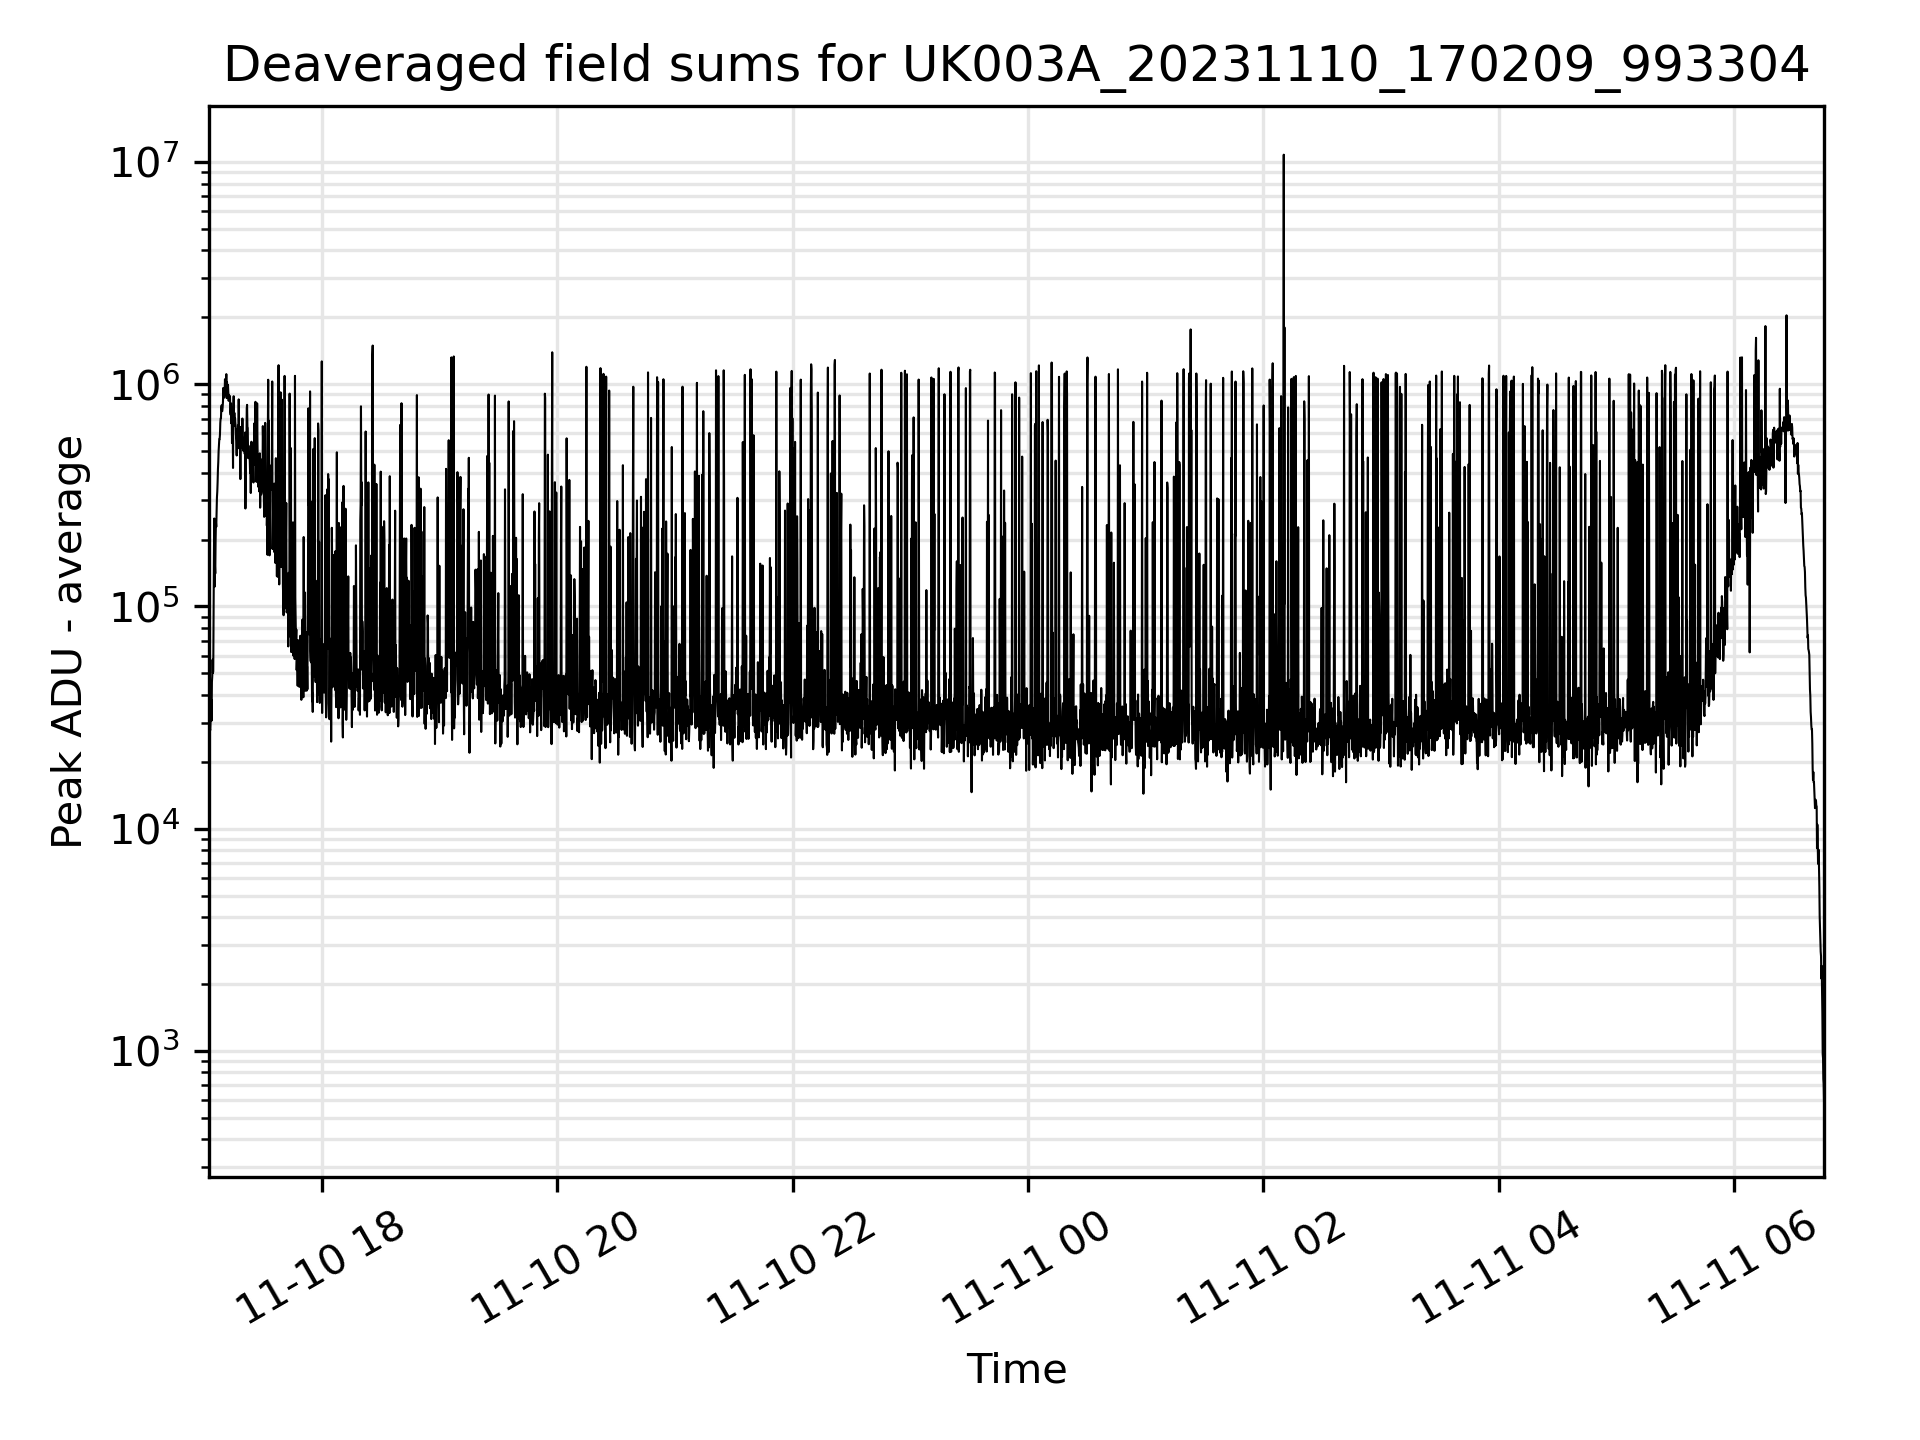Click the initial peak near 10^6 at plot start

[226, 377]
